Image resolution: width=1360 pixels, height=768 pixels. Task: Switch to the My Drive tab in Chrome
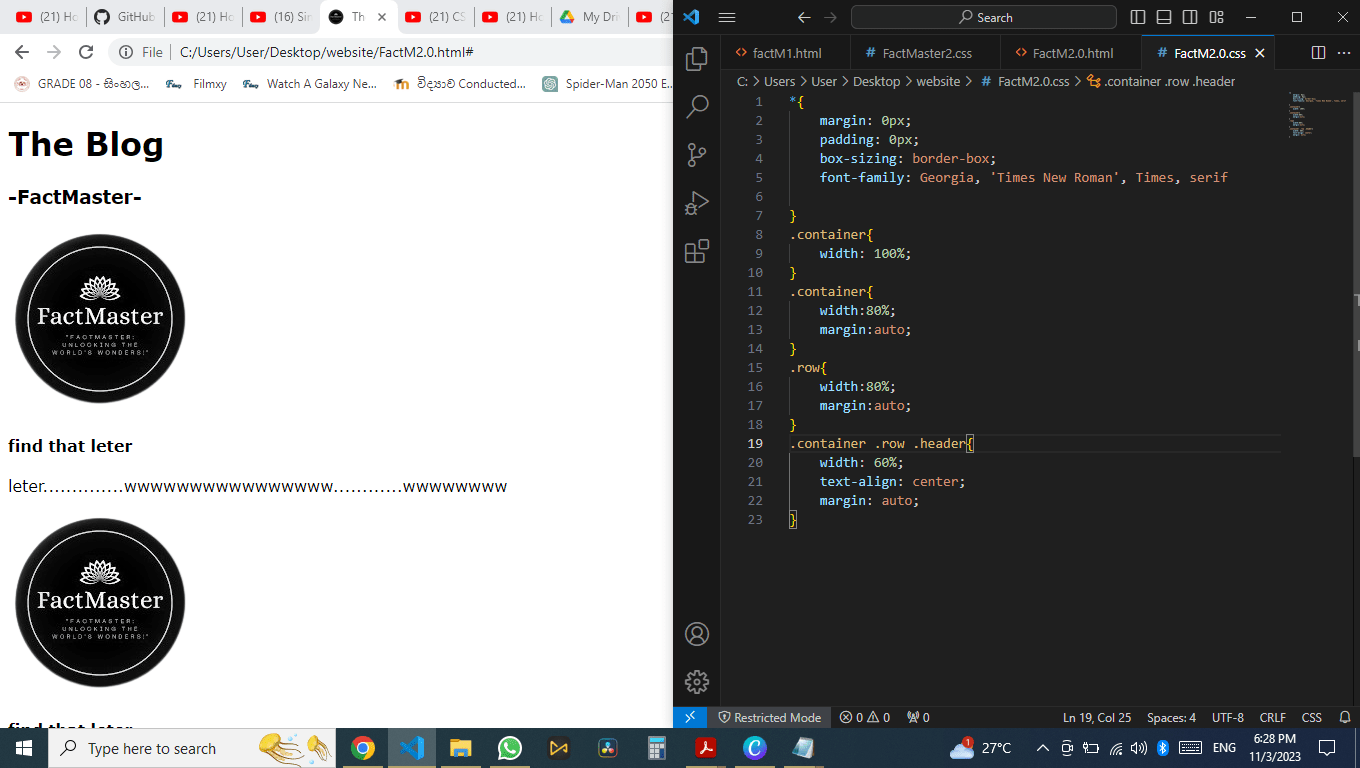pos(590,17)
